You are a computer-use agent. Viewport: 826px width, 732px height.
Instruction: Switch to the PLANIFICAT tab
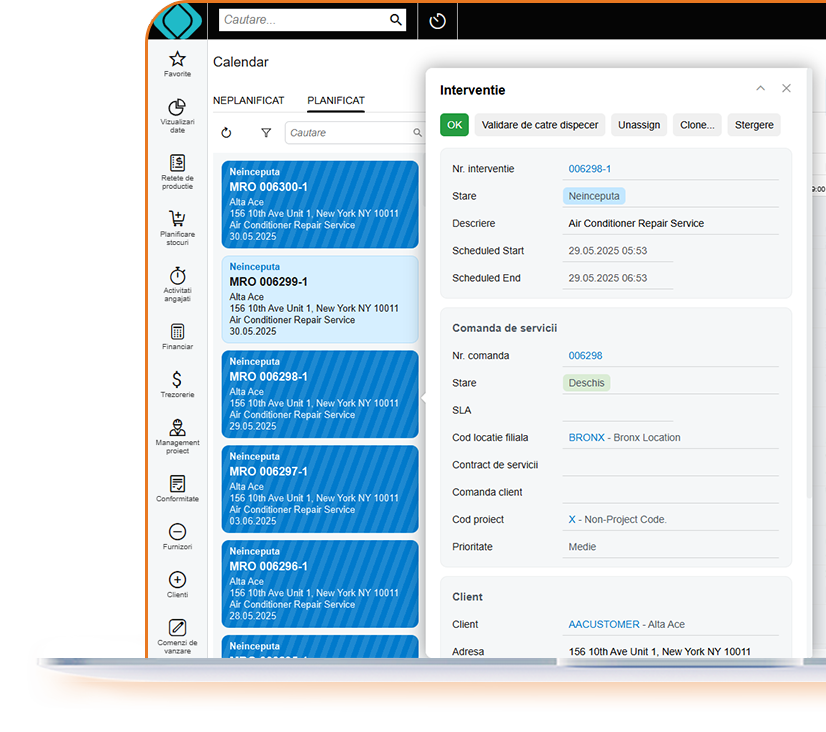pos(336,101)
